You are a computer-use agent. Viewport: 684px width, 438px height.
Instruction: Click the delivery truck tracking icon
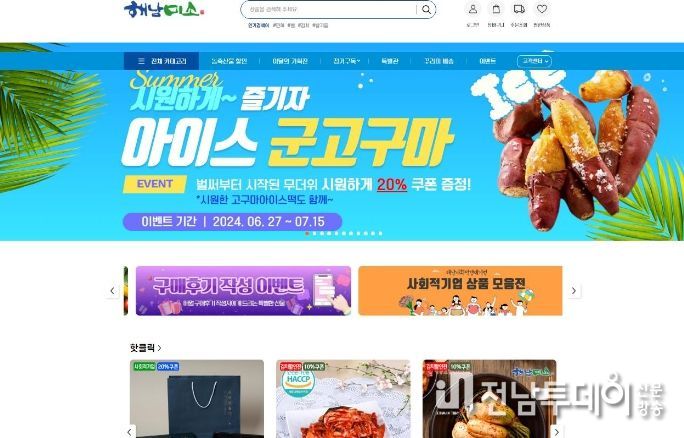click(519, 9)
